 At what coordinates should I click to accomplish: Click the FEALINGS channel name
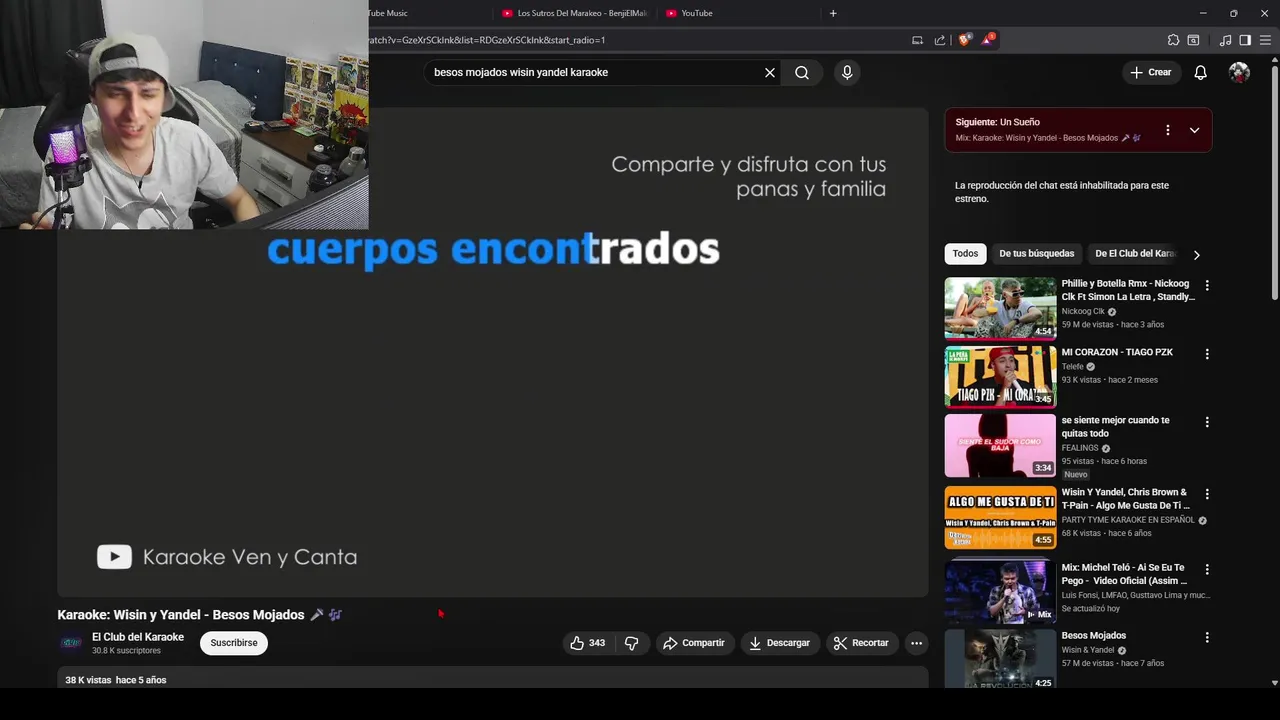[x=1080, y=448]
